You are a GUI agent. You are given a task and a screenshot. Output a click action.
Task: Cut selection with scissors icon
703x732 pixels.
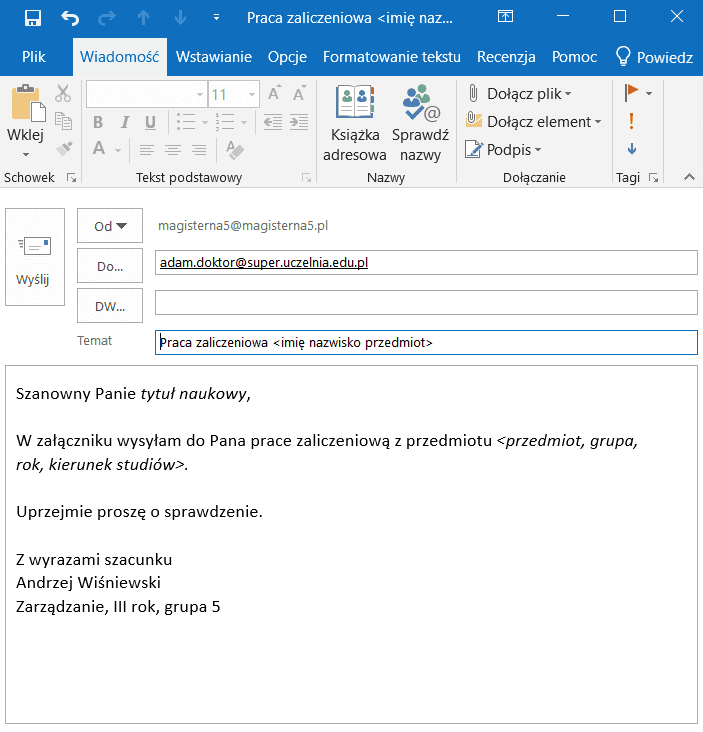click(x=63, y=93)
